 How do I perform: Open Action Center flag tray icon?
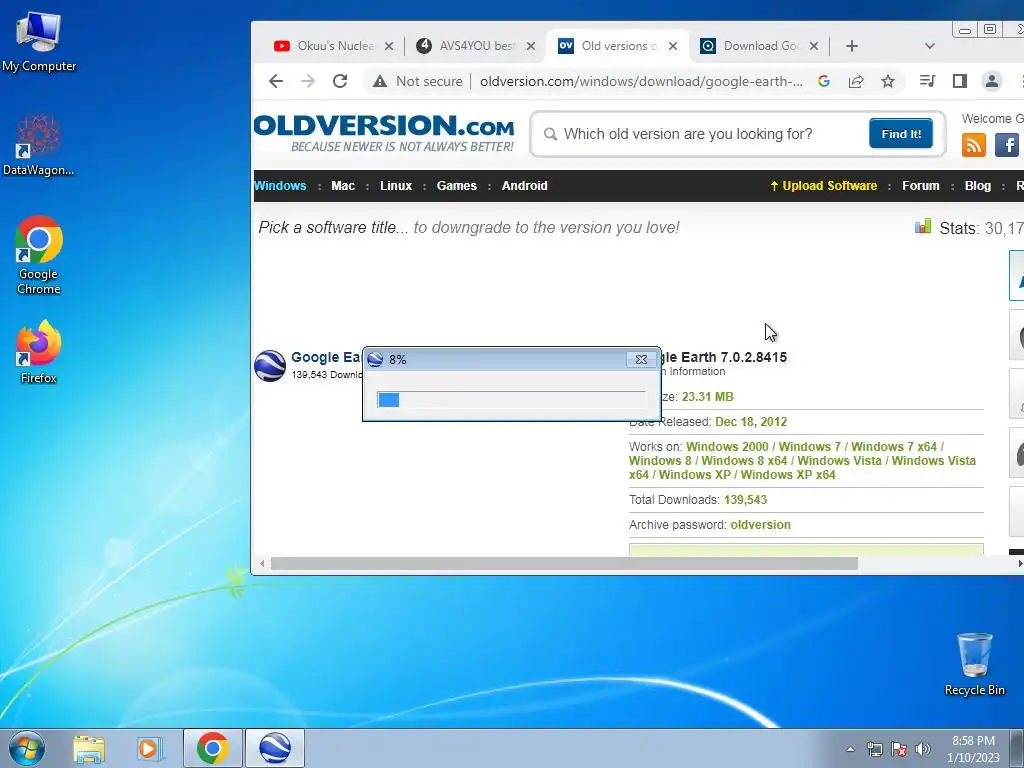coord(899,749)
